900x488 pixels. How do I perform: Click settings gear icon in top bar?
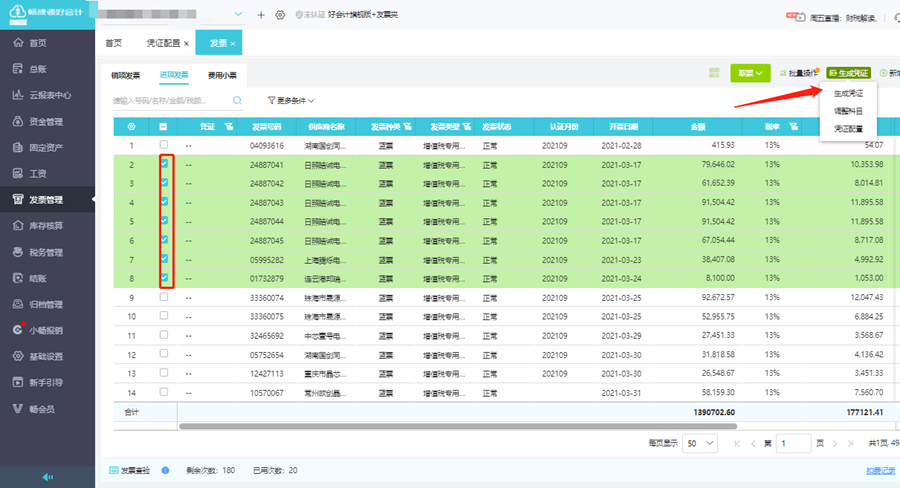279,15
